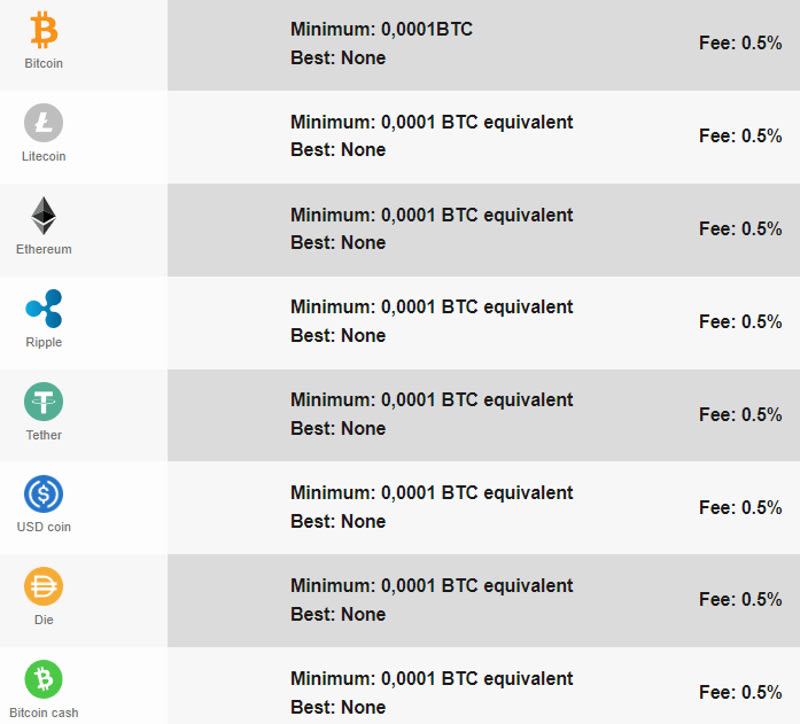The image size is (800, 724).
Task: Click the Litecoin text label
Action: 44,156
